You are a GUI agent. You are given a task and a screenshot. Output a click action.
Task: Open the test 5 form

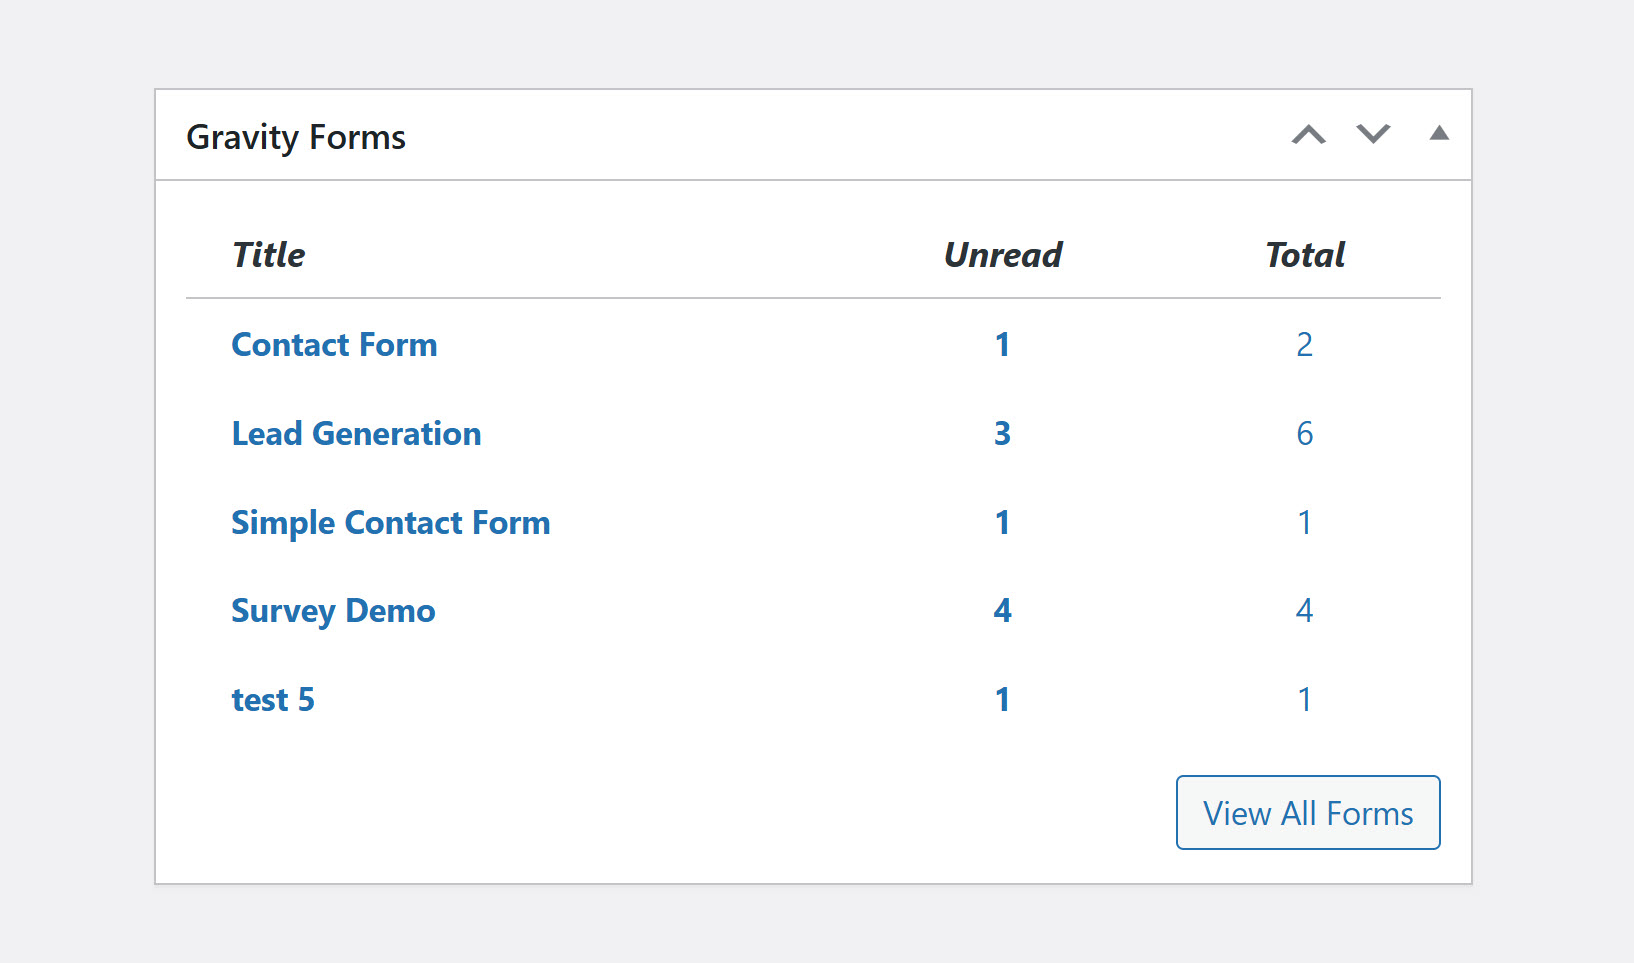coord(273,700)
